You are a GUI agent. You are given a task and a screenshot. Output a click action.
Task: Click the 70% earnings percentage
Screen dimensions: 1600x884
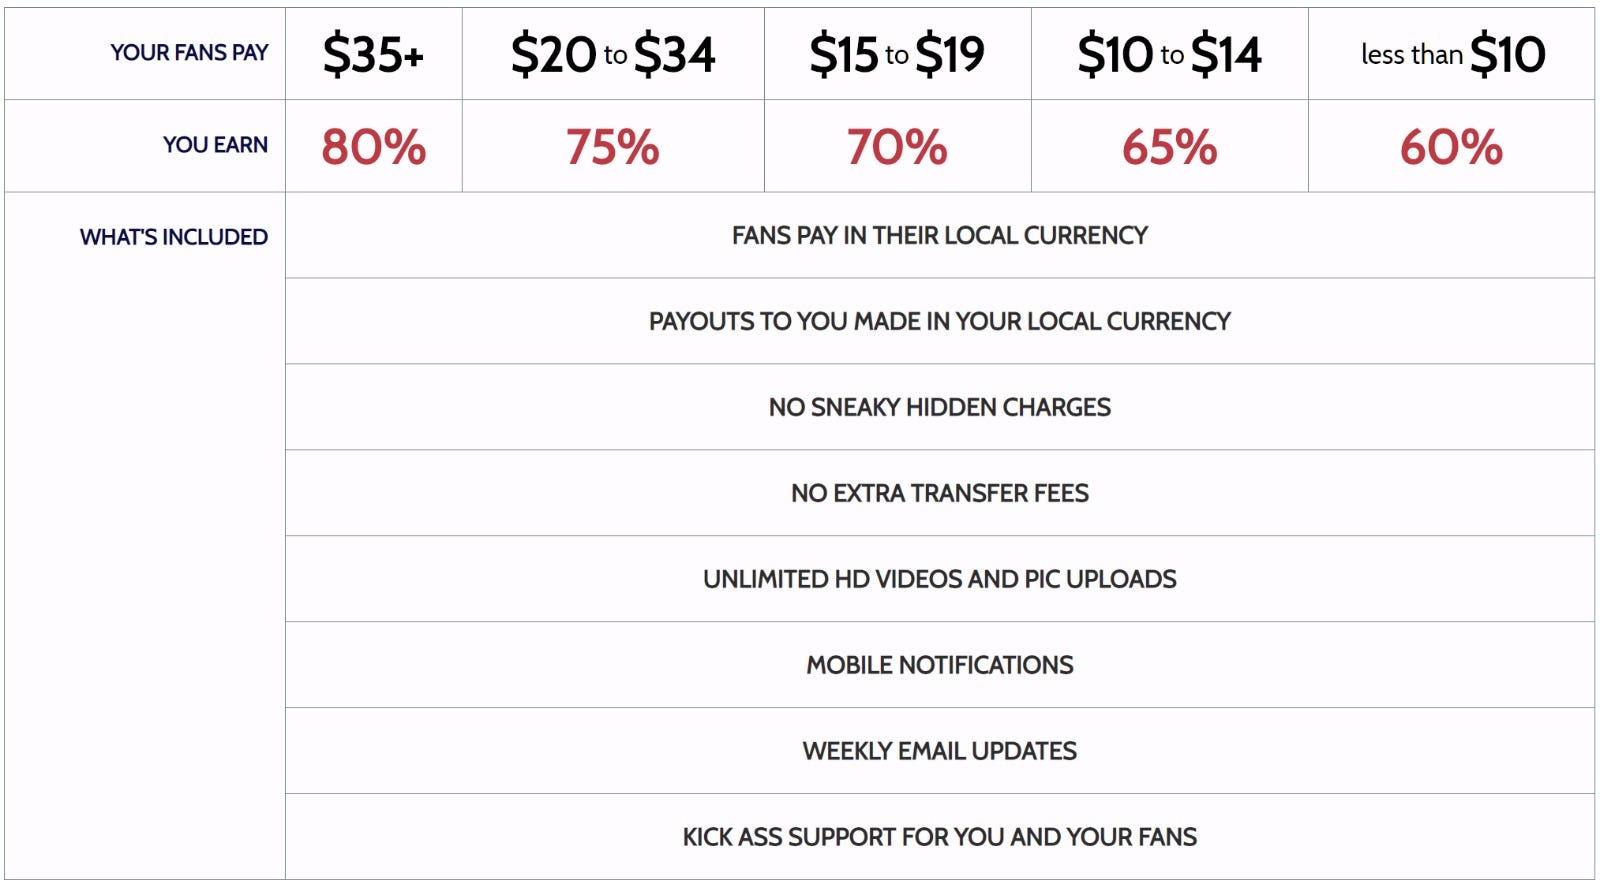click(x=897, y=147)
